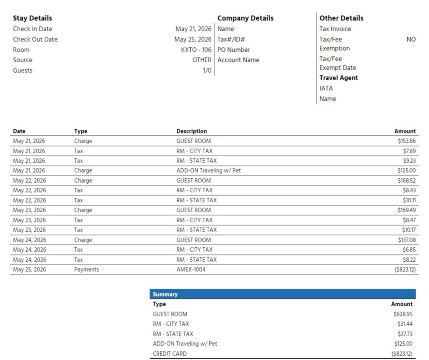
Task: Select the "Travel Agent" subheading
Action: [x=338, y=78]
